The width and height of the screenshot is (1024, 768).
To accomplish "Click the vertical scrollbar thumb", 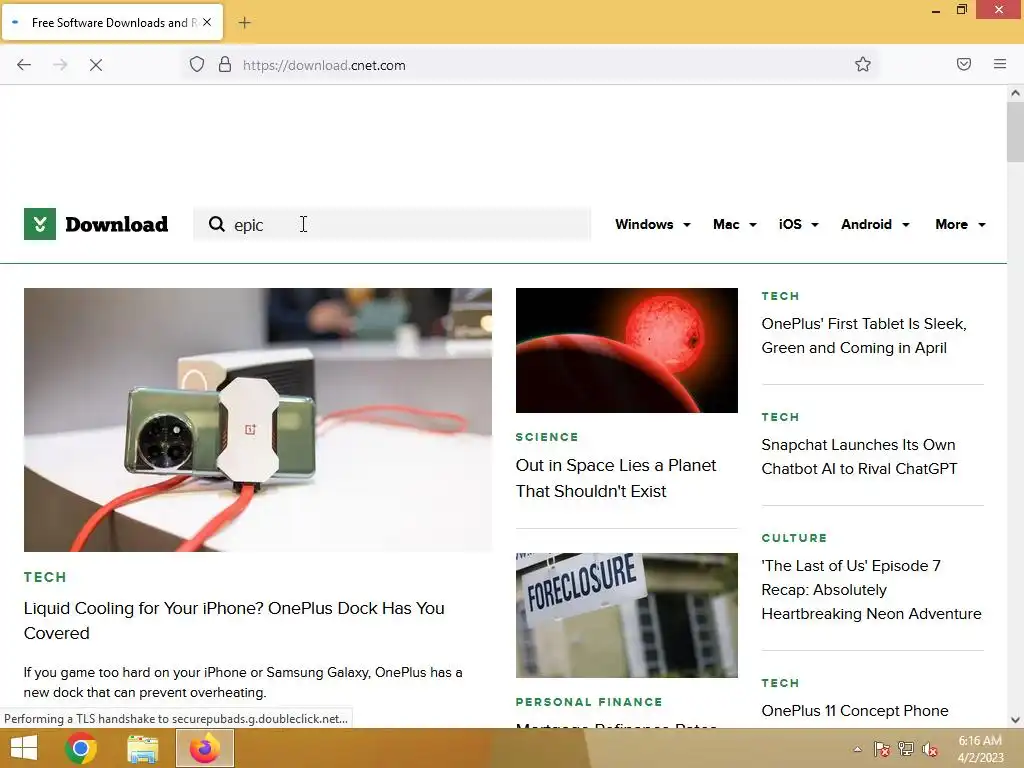I will click(1015, 132).
